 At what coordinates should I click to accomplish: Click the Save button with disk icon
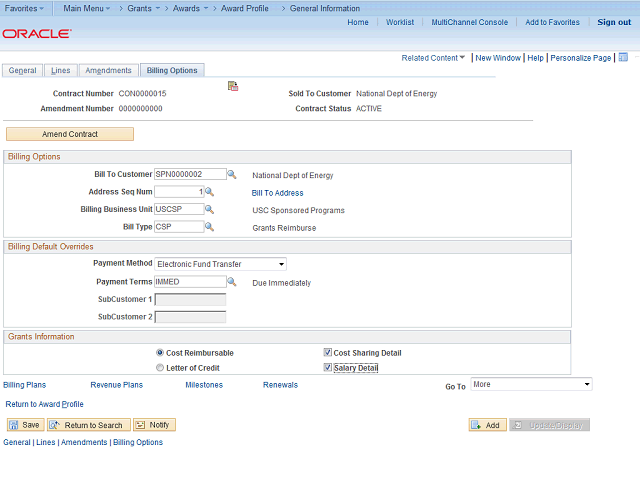pos(25,425)
